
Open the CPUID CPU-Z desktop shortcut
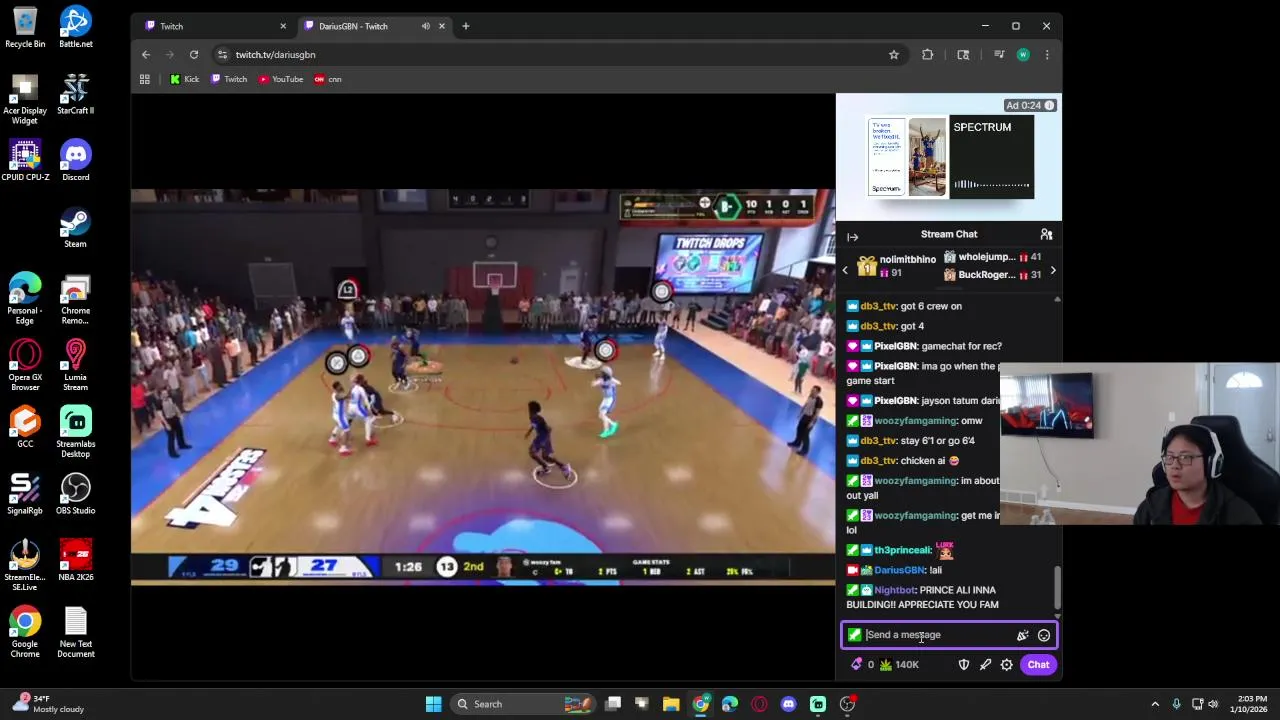pyautogui.click(x=25, y=161)
